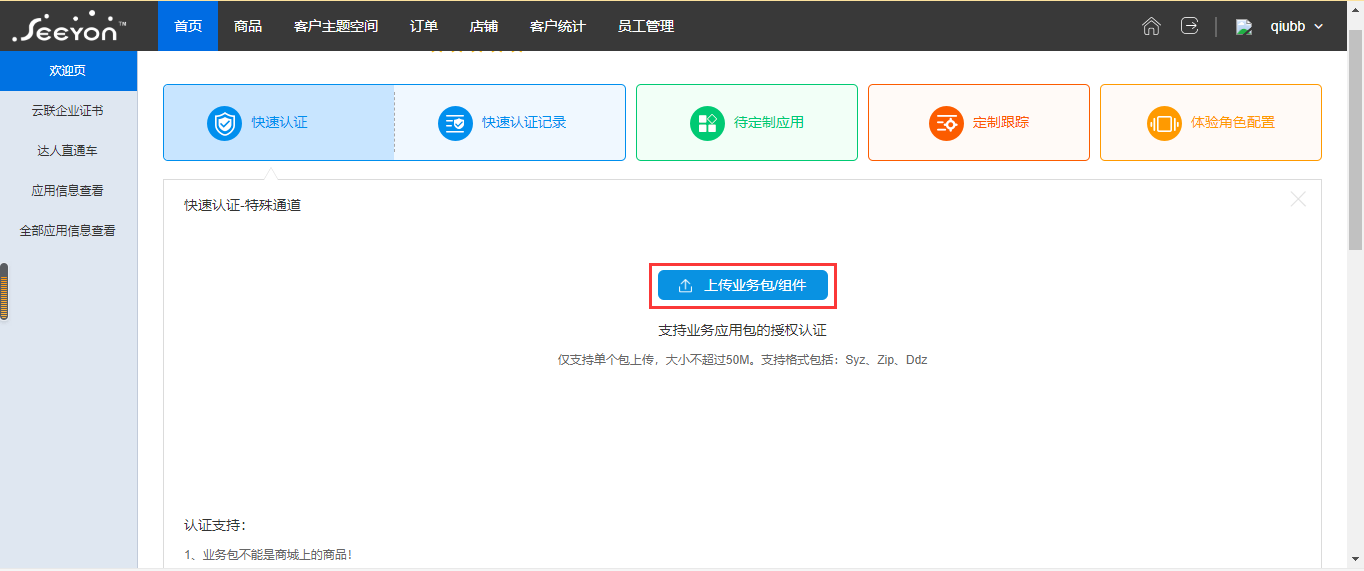Click the 业务包不能是商城上的商品 line

coord(268,554)
